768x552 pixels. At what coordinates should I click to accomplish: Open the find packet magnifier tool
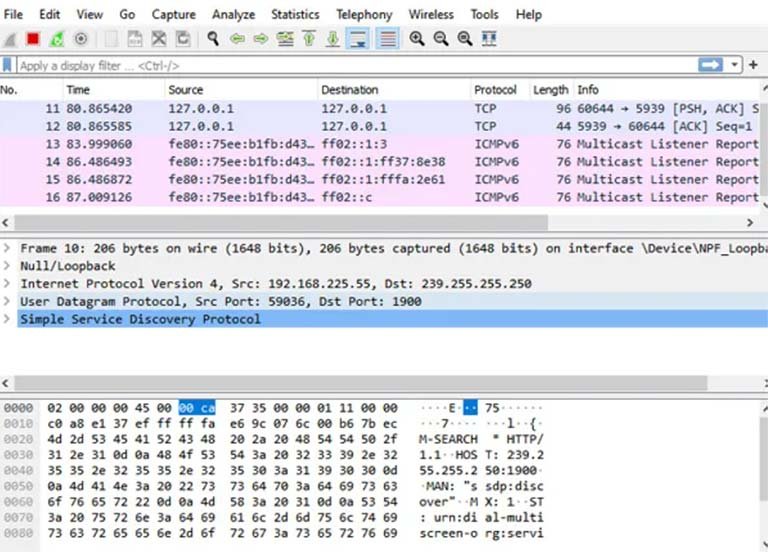coord(213,39)
